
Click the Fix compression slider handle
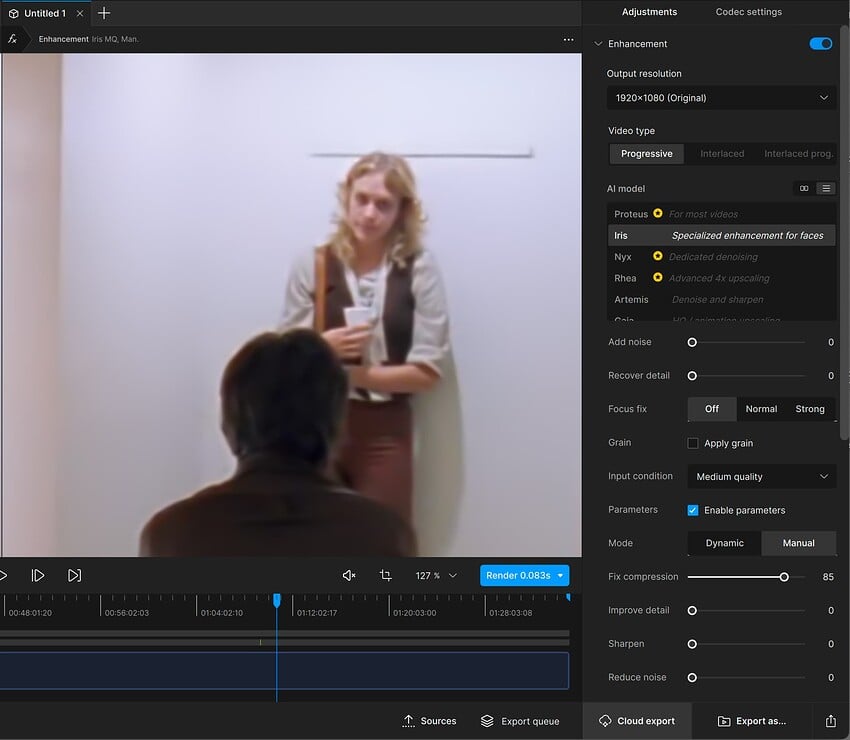[x=784, y=577]
